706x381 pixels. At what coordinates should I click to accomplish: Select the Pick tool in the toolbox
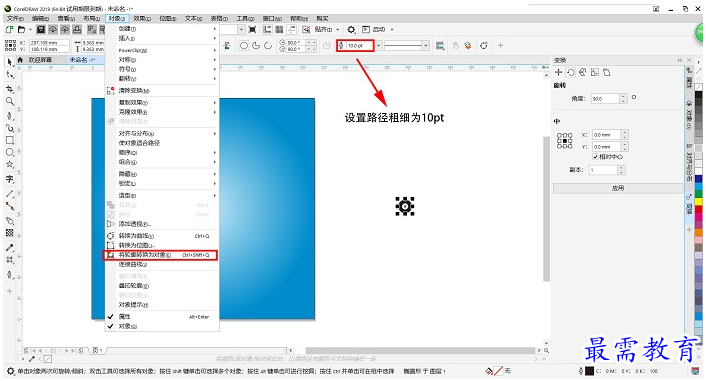[x=9, y=62]
